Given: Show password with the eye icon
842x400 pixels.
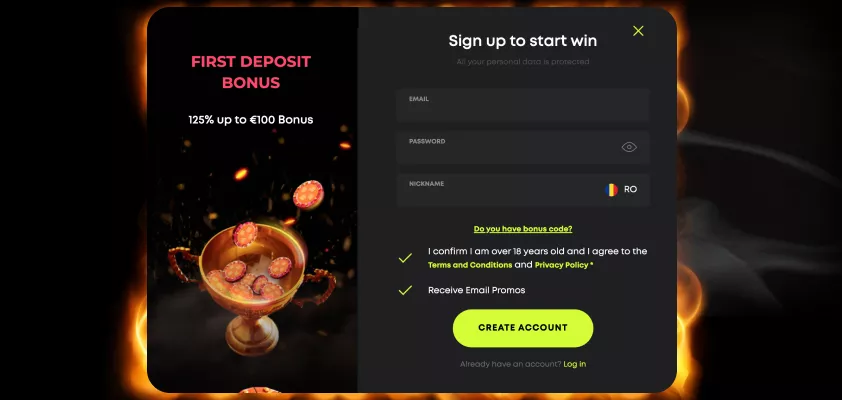Looking at the screenshot, I should coord(629,147).
